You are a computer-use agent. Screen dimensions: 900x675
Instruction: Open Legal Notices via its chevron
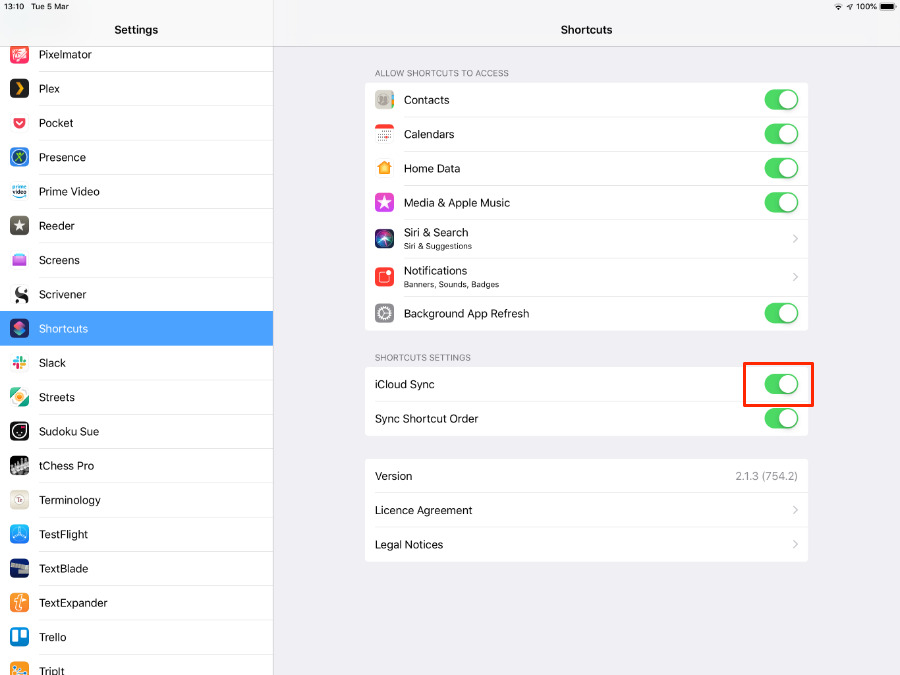(795, 544)
